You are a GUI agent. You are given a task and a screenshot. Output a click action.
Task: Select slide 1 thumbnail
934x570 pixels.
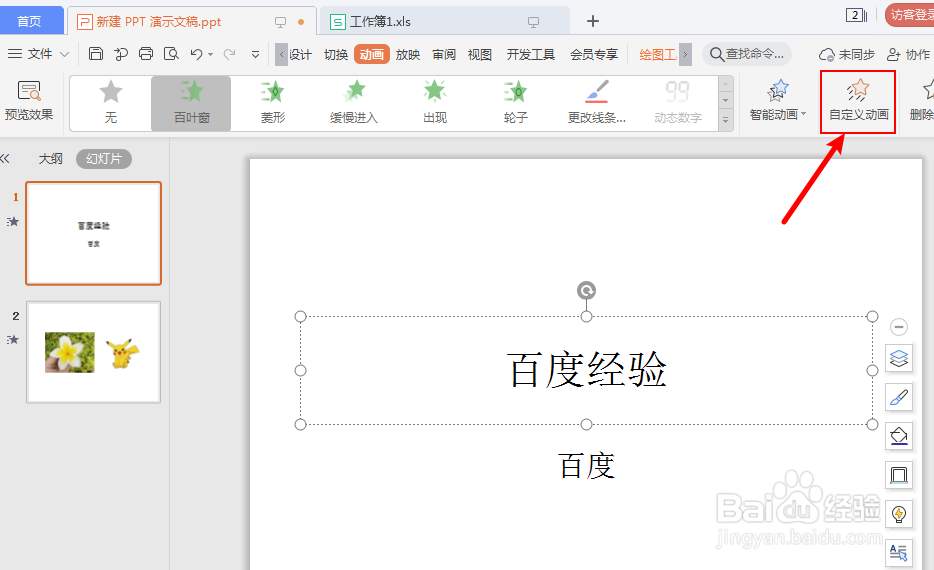(x=94, y=233)
